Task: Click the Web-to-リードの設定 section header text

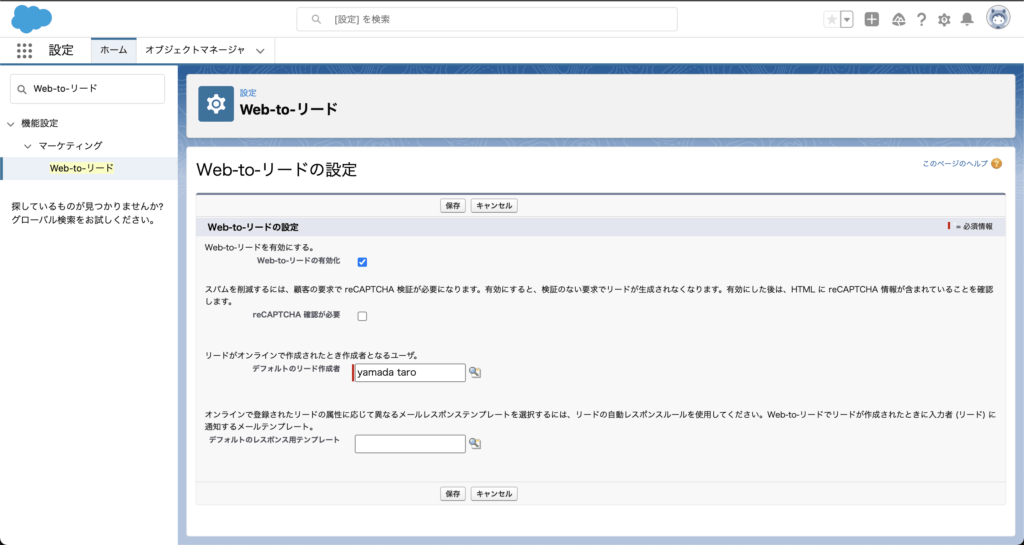Action: click(x=253, y=227)
